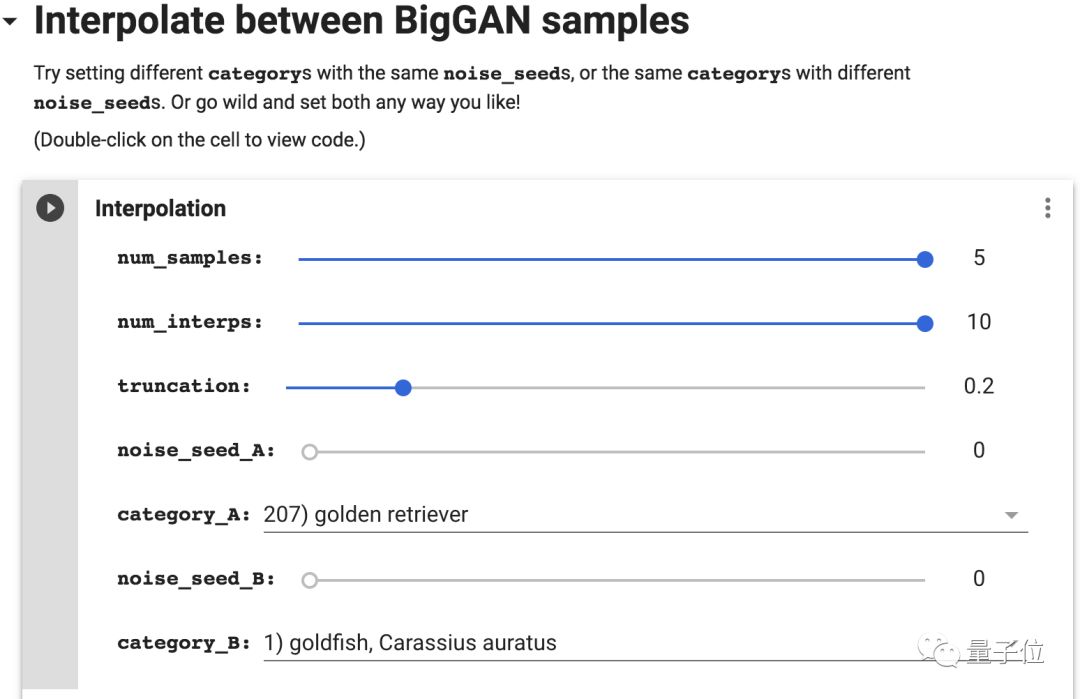
Task: Click the num_interps value 10
Action: (979, 322)
